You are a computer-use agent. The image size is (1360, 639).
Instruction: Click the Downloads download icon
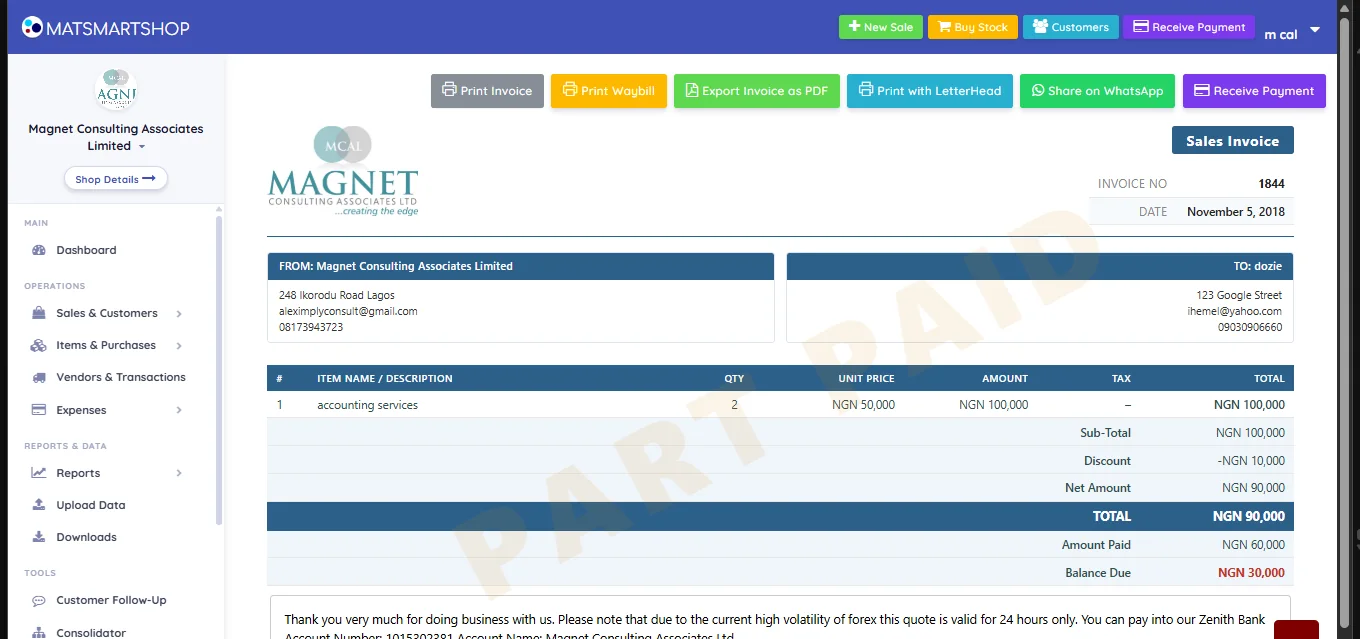[x=39, y=537]
